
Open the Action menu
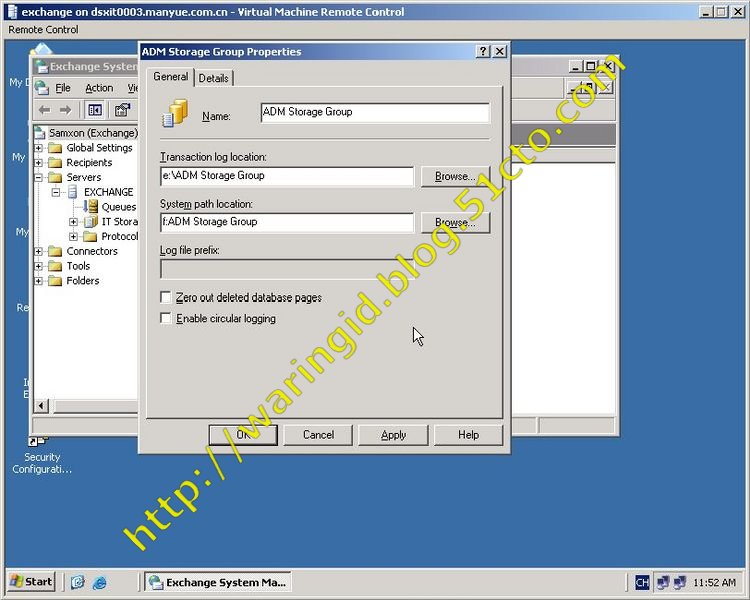(x=99, y=88)
